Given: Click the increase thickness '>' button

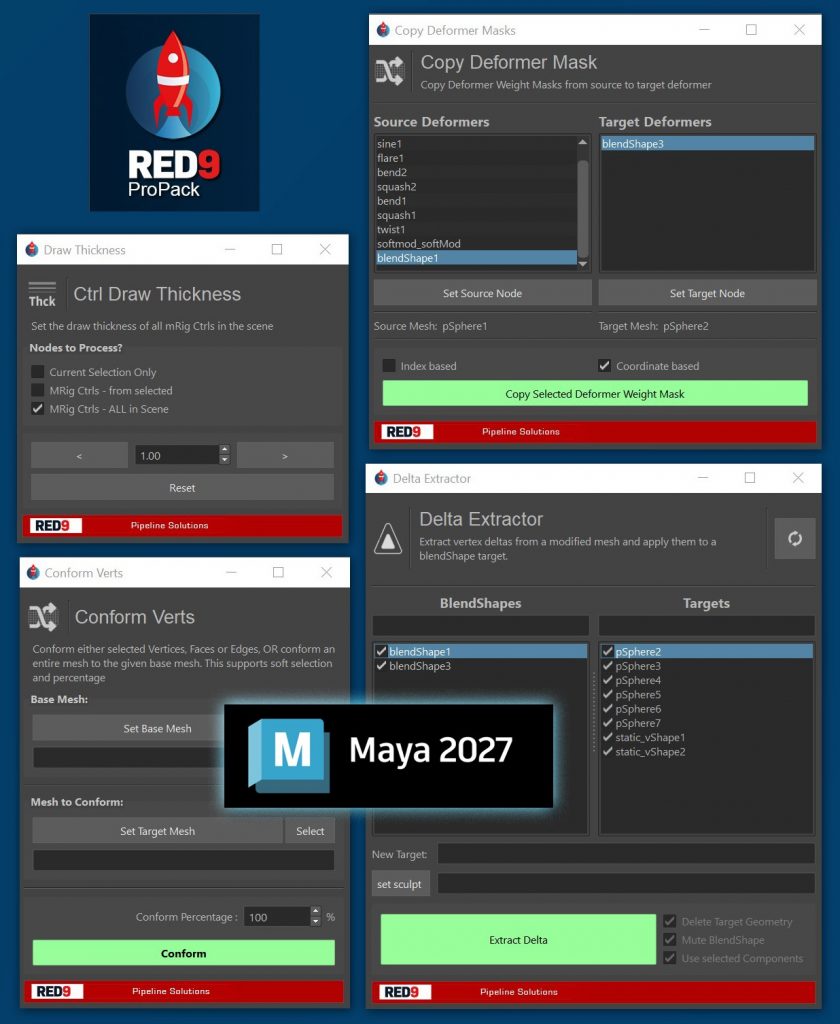Looking at the screenshot, I should click(x=285, y=456).
